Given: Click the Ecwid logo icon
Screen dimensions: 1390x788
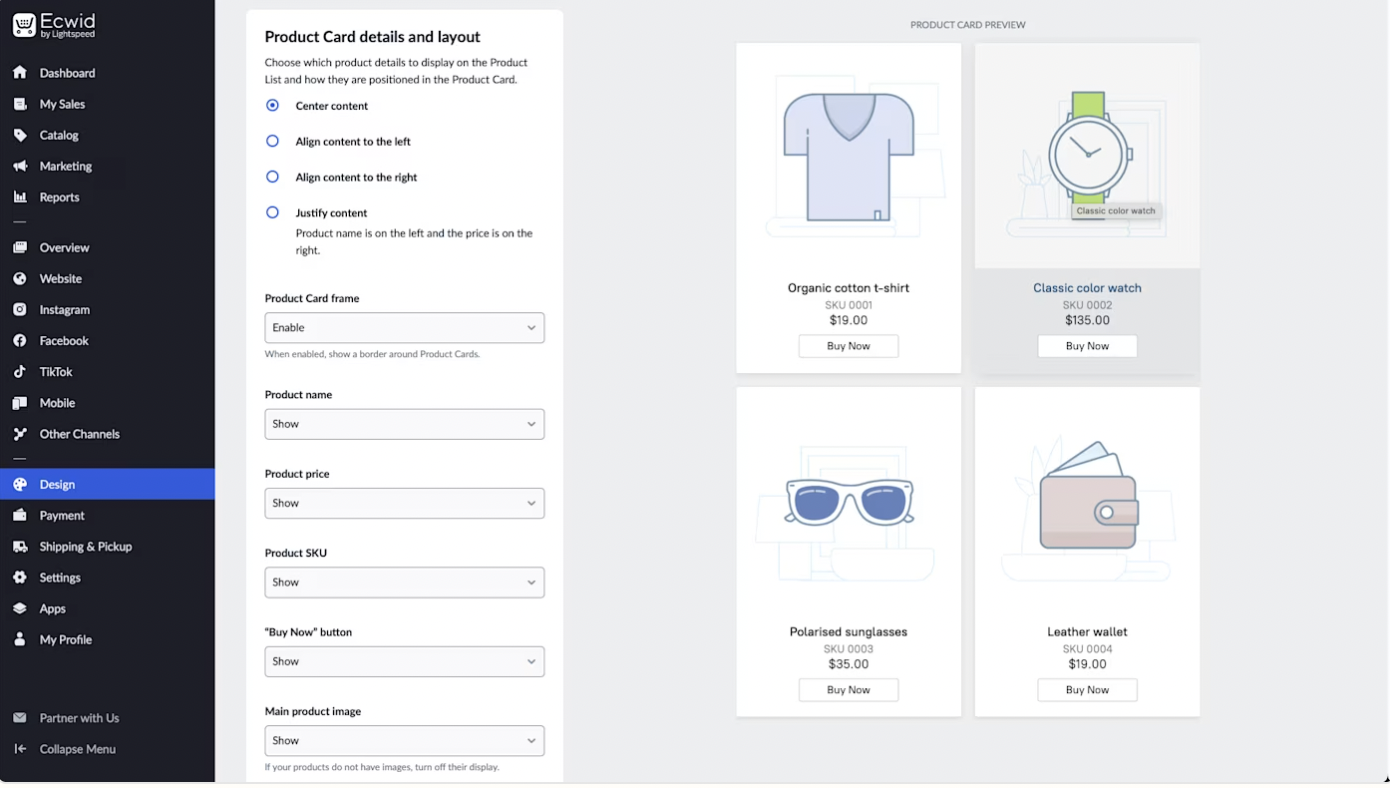Looking at the screenshot, I should coord(24,25).
